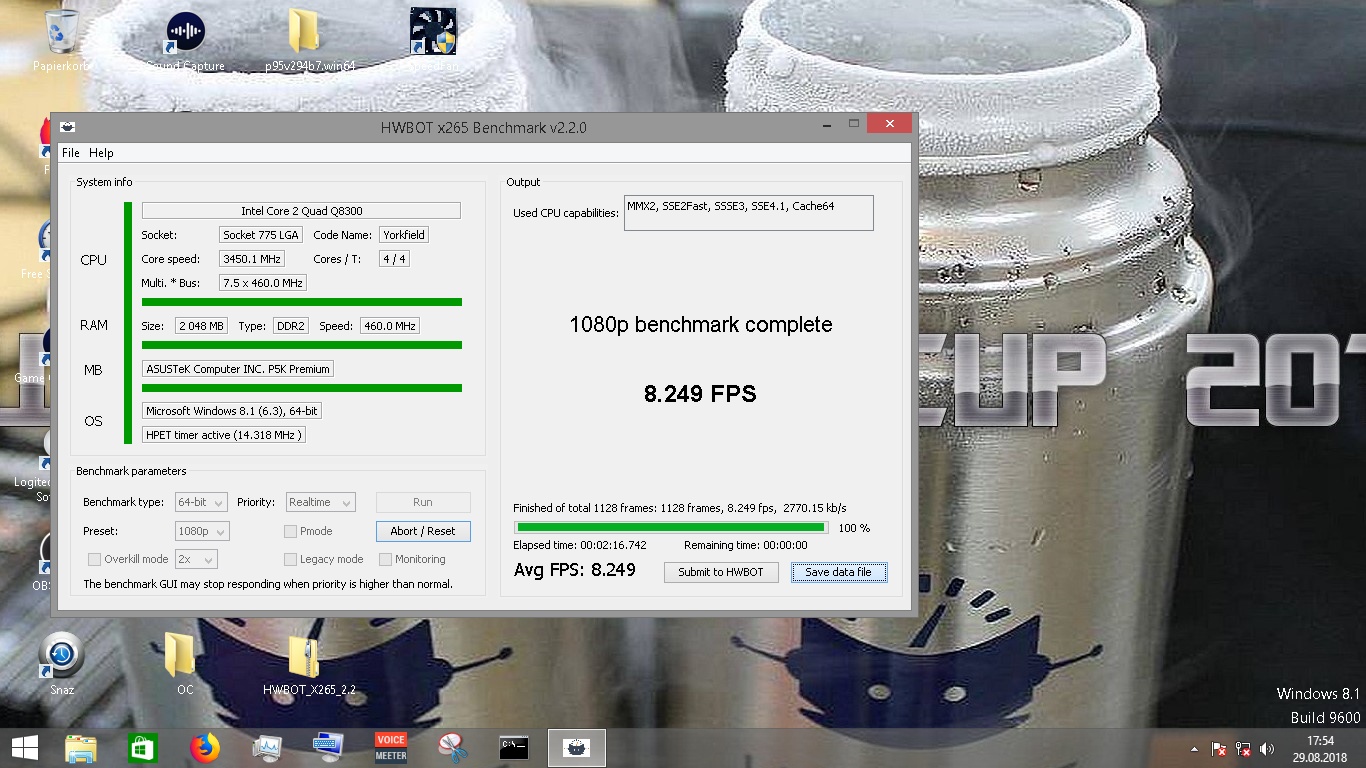Open the network status tray icon

pos(1243,748)
